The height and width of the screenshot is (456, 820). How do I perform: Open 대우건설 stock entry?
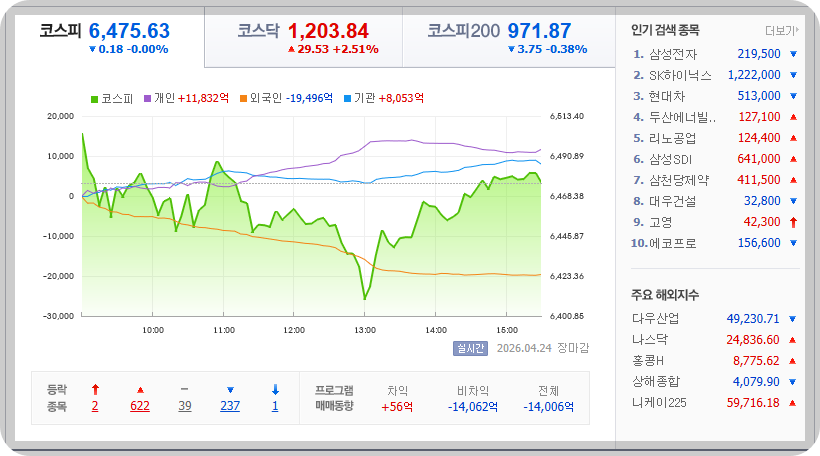coord(673,201)
